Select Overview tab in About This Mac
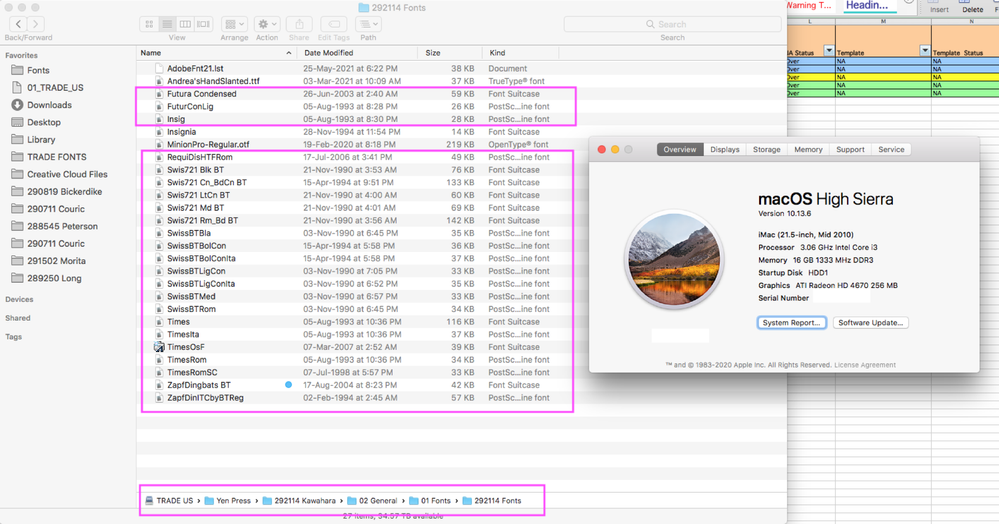Image resolution: width=999 pixels, height=524 pixels. tap(680, 149)
